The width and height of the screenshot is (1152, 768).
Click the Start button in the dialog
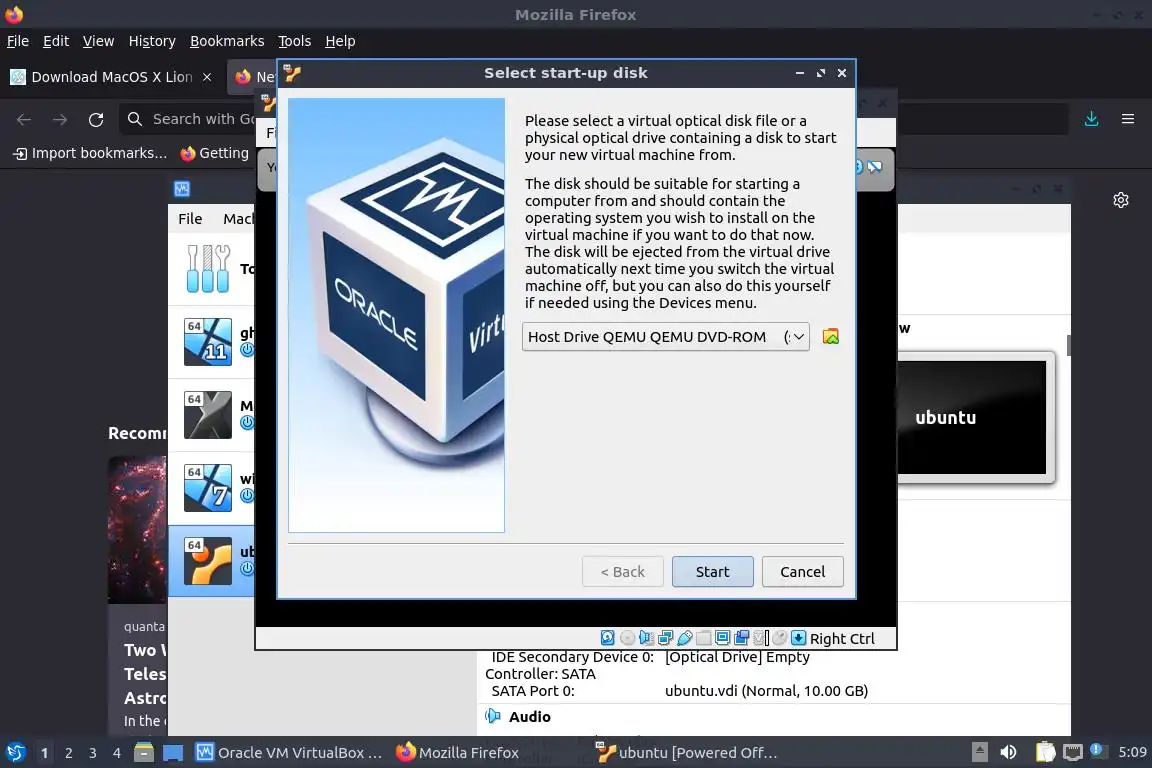coord(713,572)
